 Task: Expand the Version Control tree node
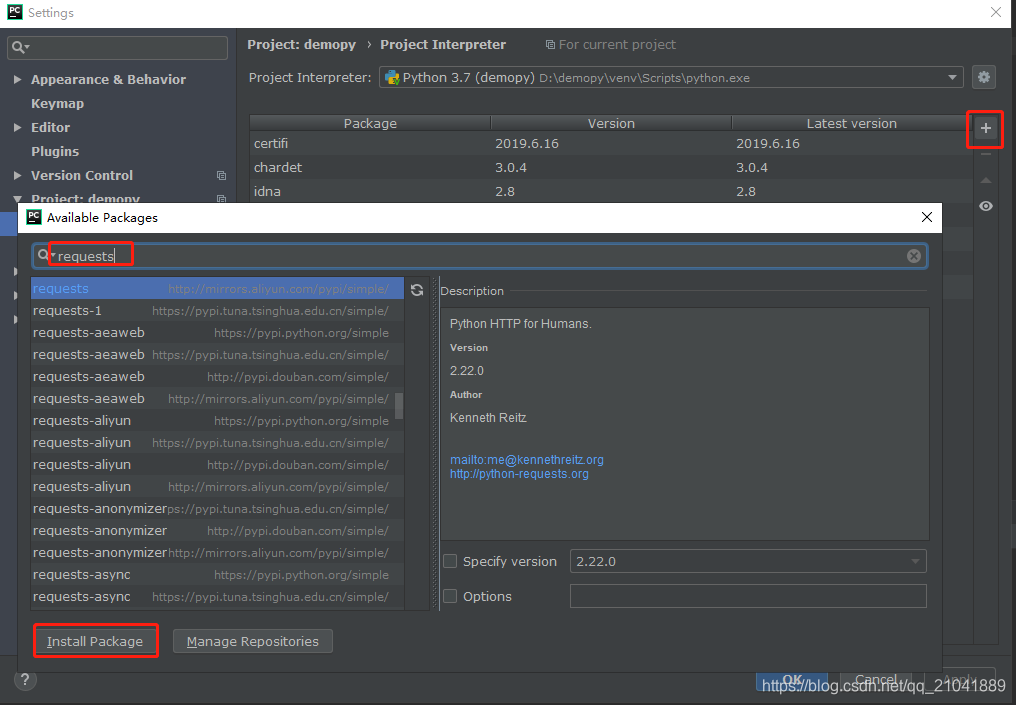click(17, 175)
